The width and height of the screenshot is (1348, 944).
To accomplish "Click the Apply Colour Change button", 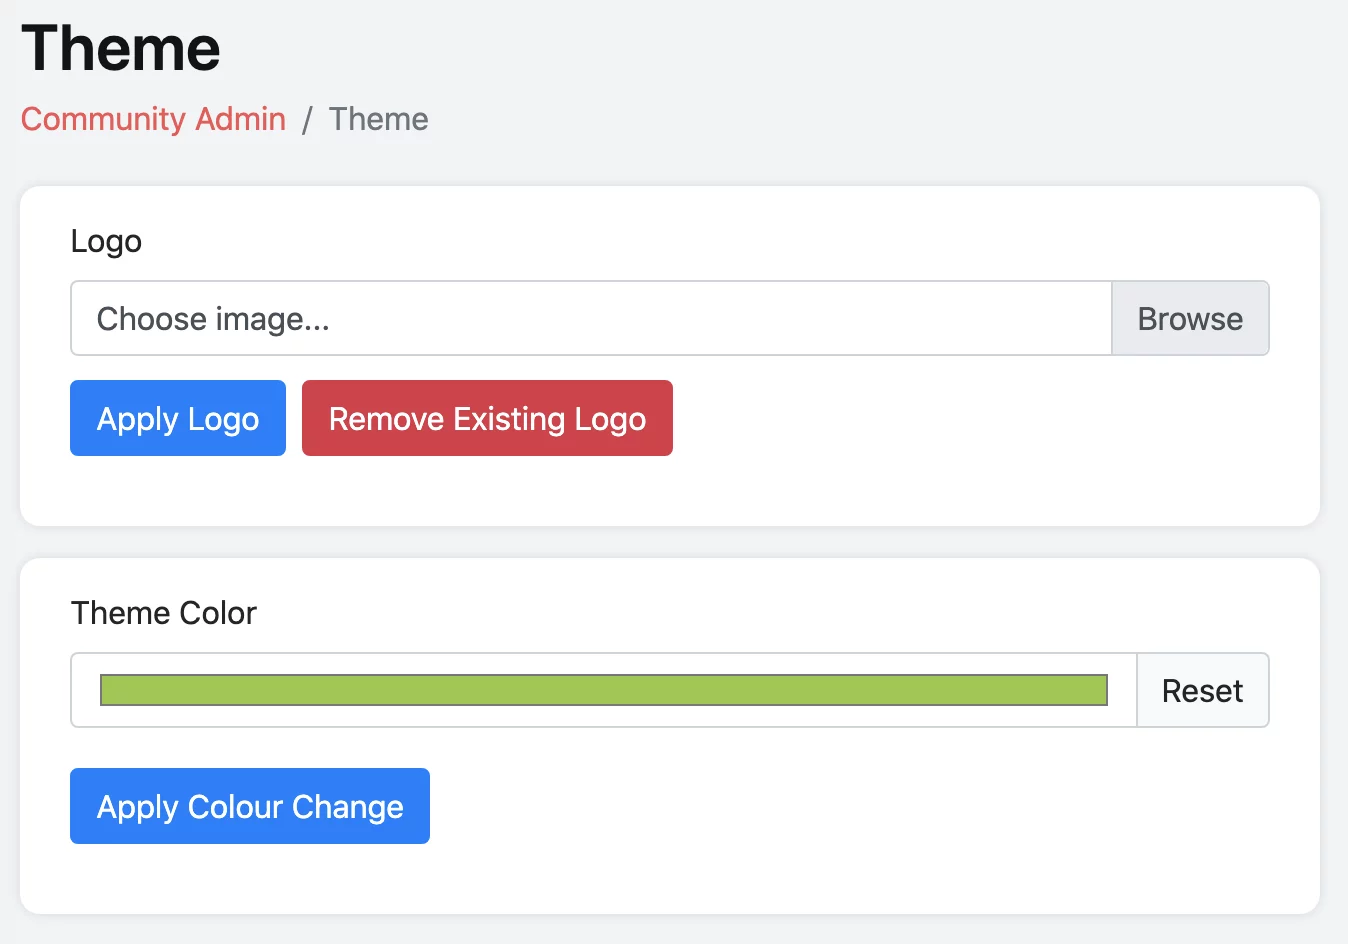I will (250, 806).
